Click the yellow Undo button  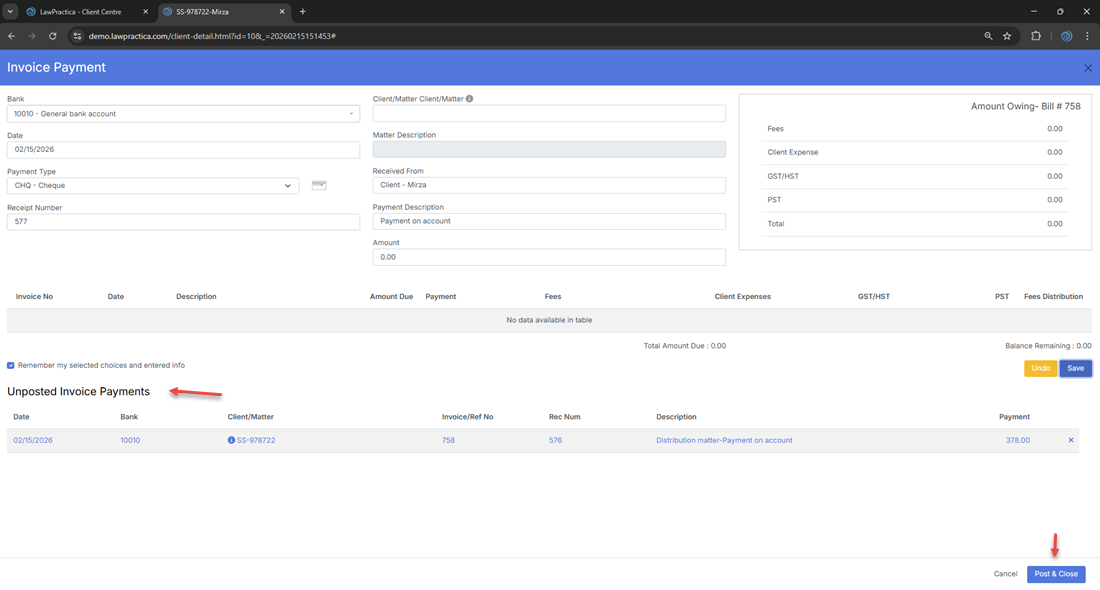(1040, 368)
